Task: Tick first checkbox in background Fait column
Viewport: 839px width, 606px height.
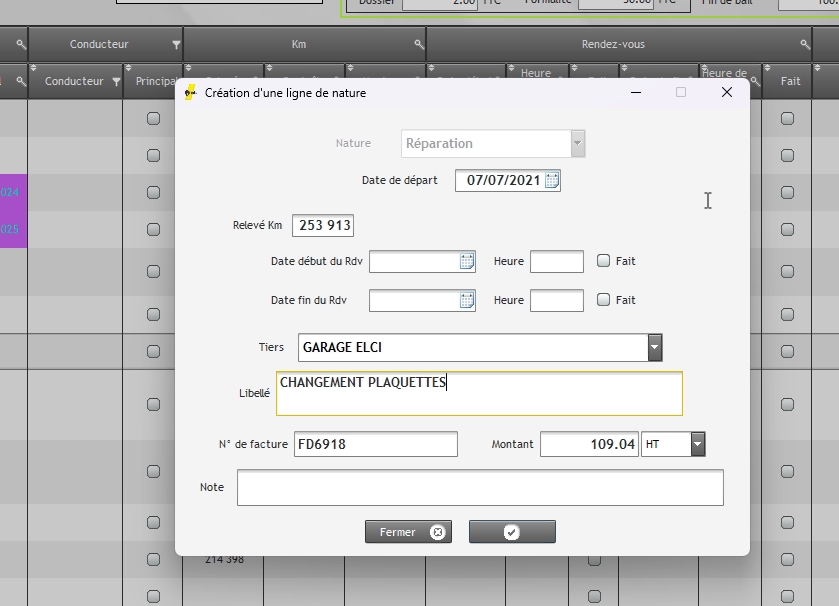Action: coord(787,118)
